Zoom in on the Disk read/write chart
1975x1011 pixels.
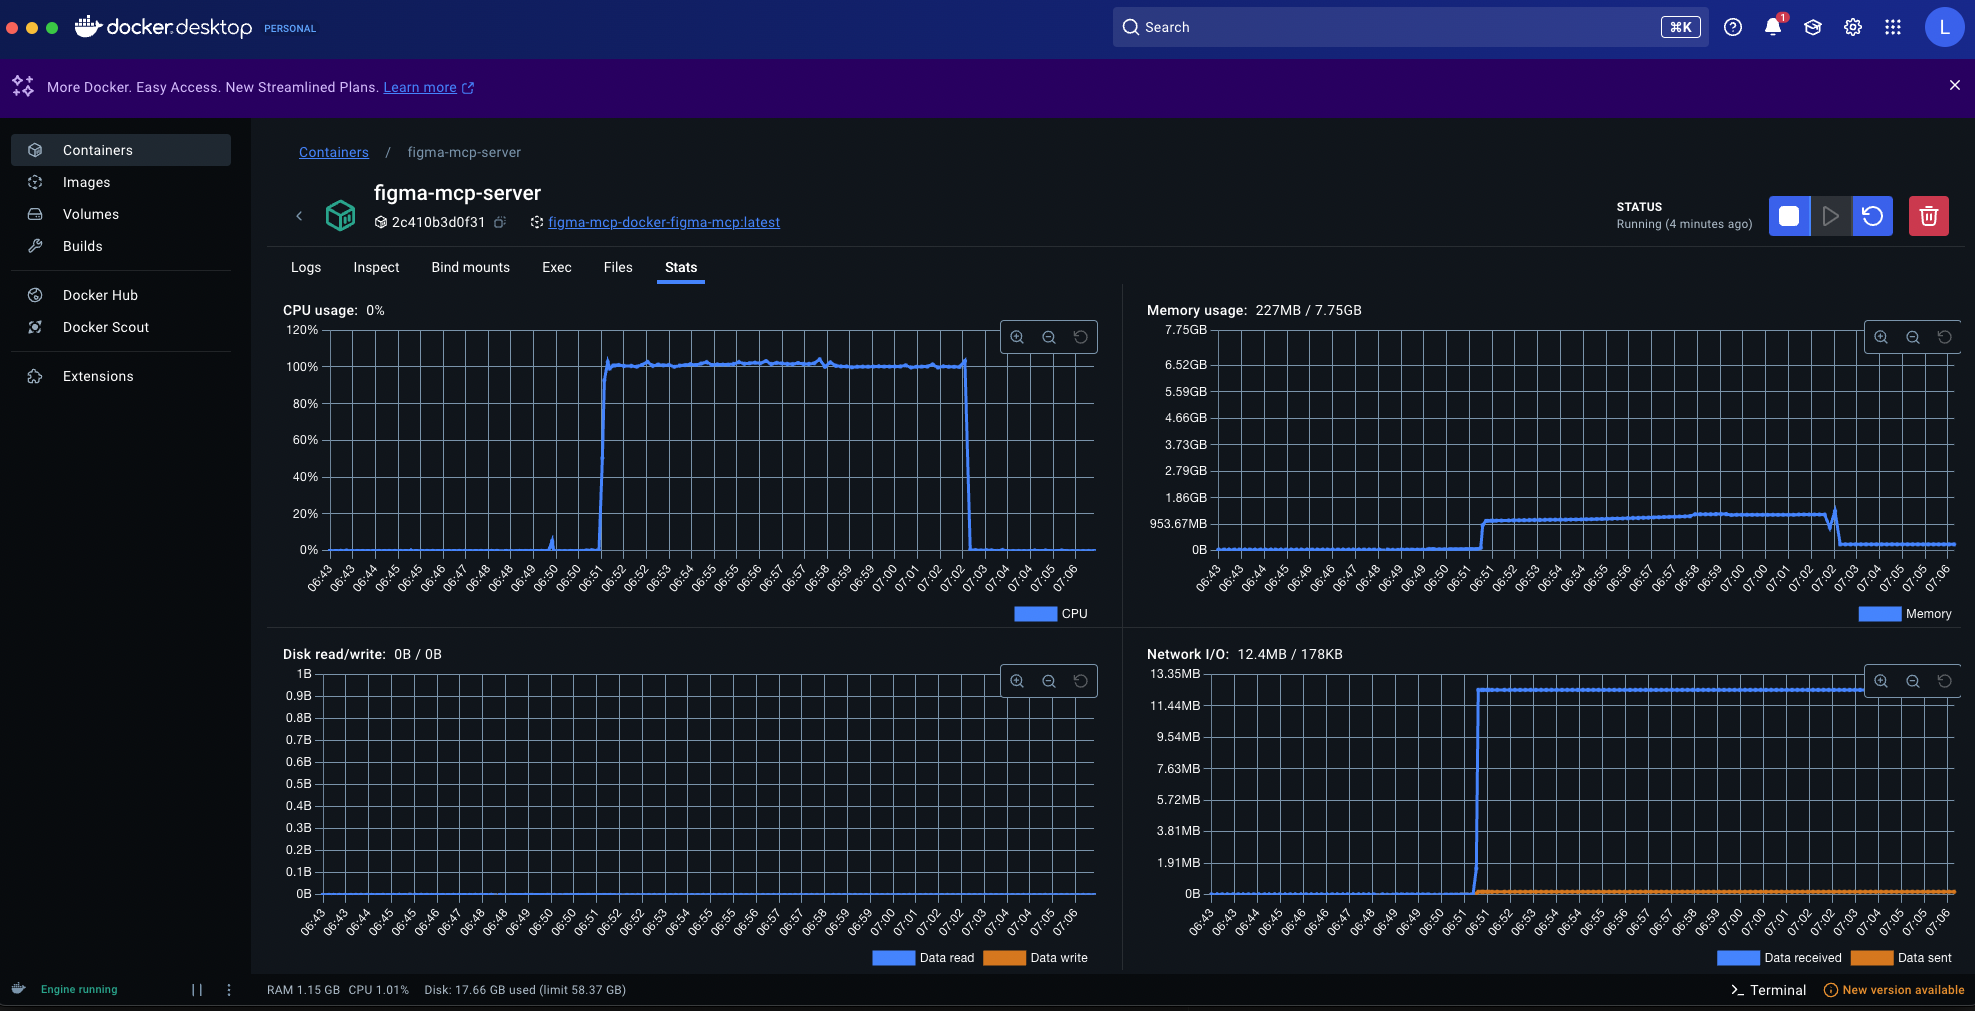click(x=1017, y=681)
